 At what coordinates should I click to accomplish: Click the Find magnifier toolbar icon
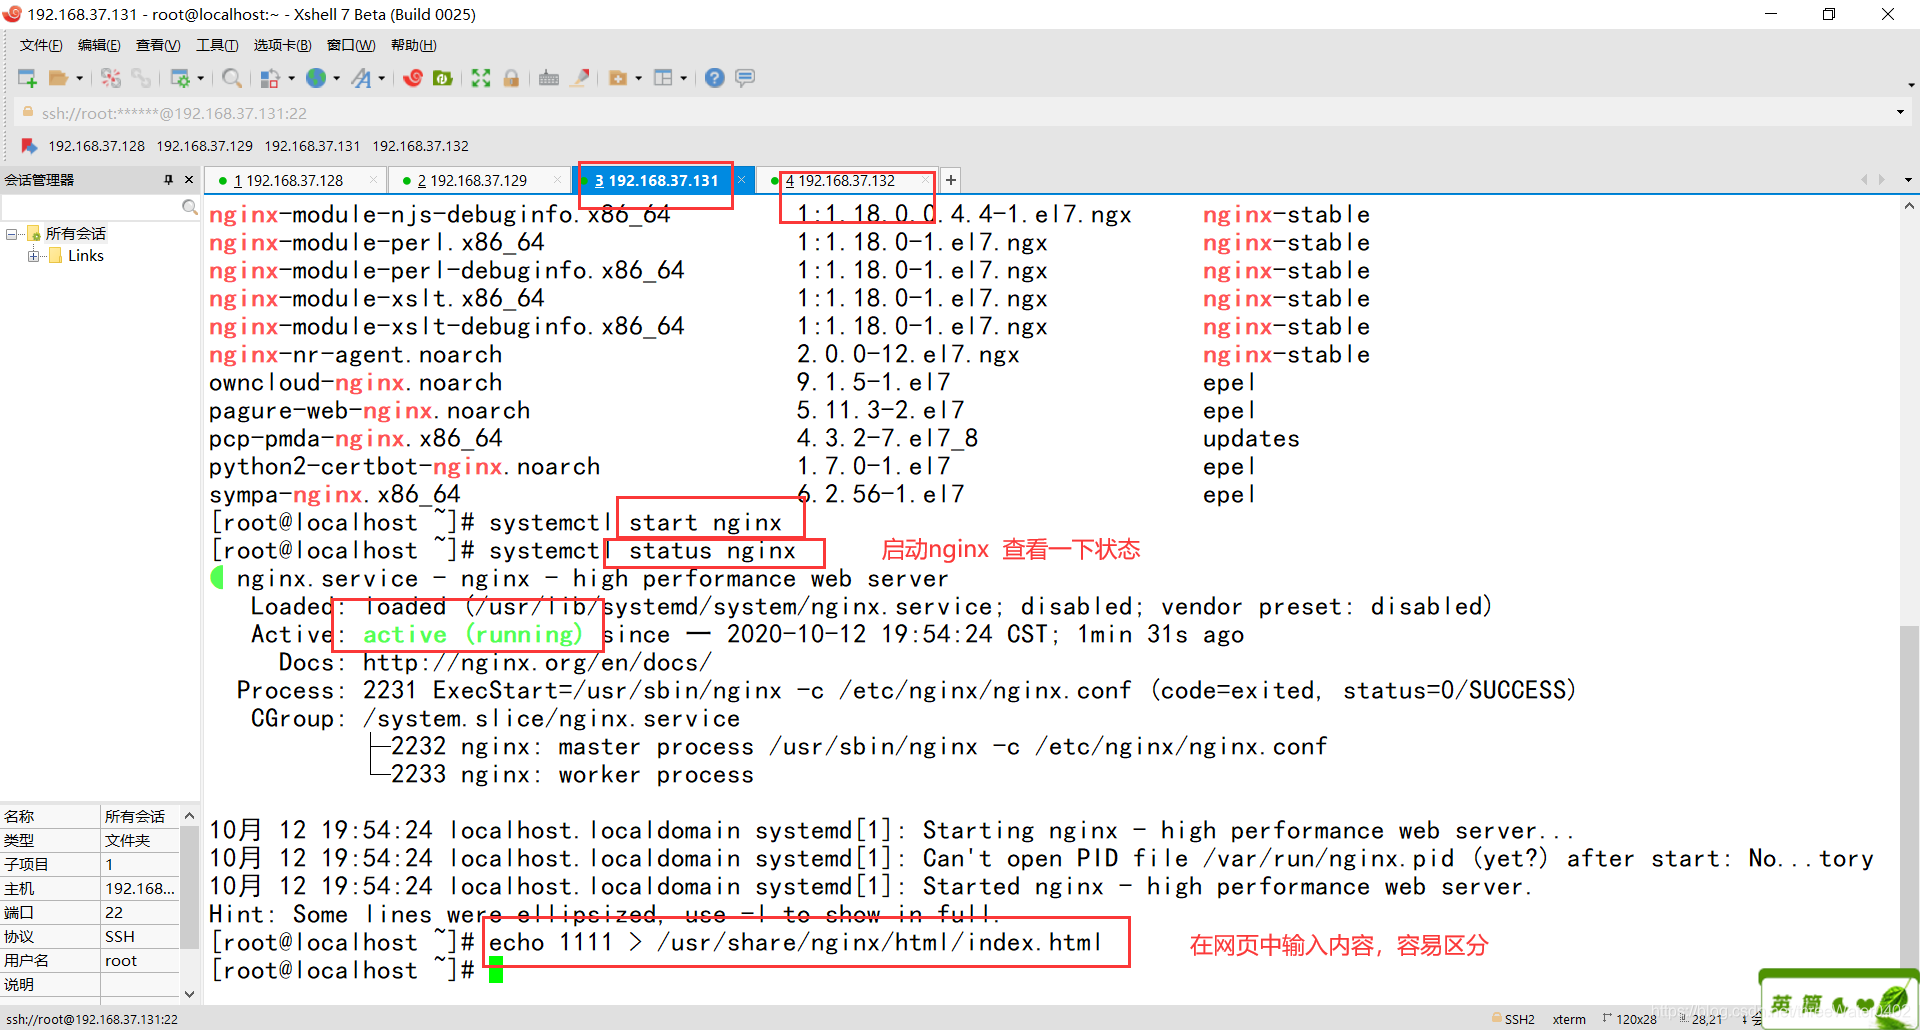[x=232, y=78]
